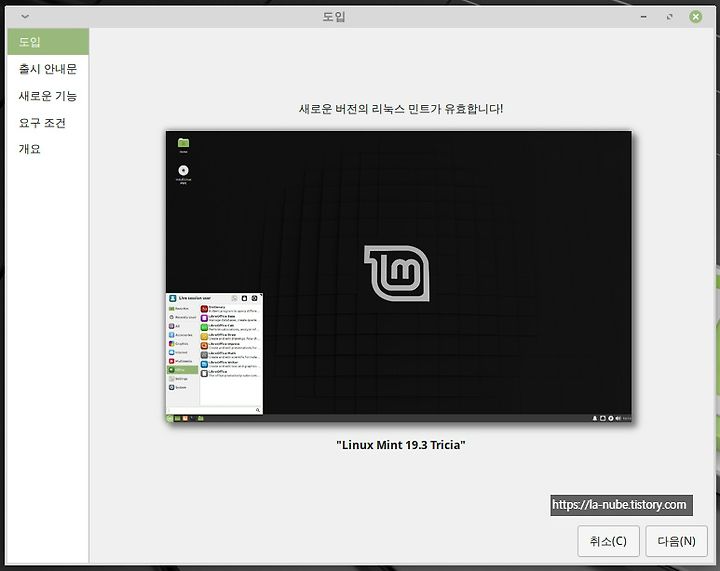
Task: Click the Linux Mint 19.3 desktop preview image
Action: [x=399, y=277]
